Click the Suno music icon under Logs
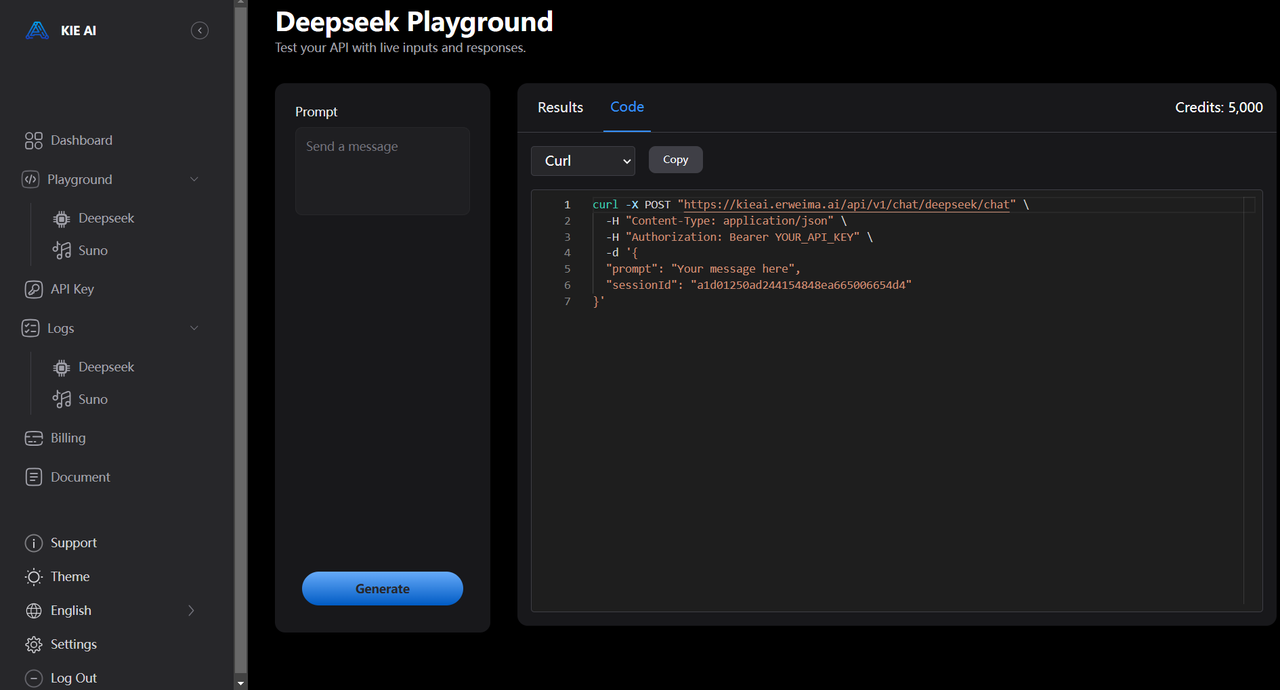Screen dimensions: 1280x690 pyautogui.click(x=61, y=400)
